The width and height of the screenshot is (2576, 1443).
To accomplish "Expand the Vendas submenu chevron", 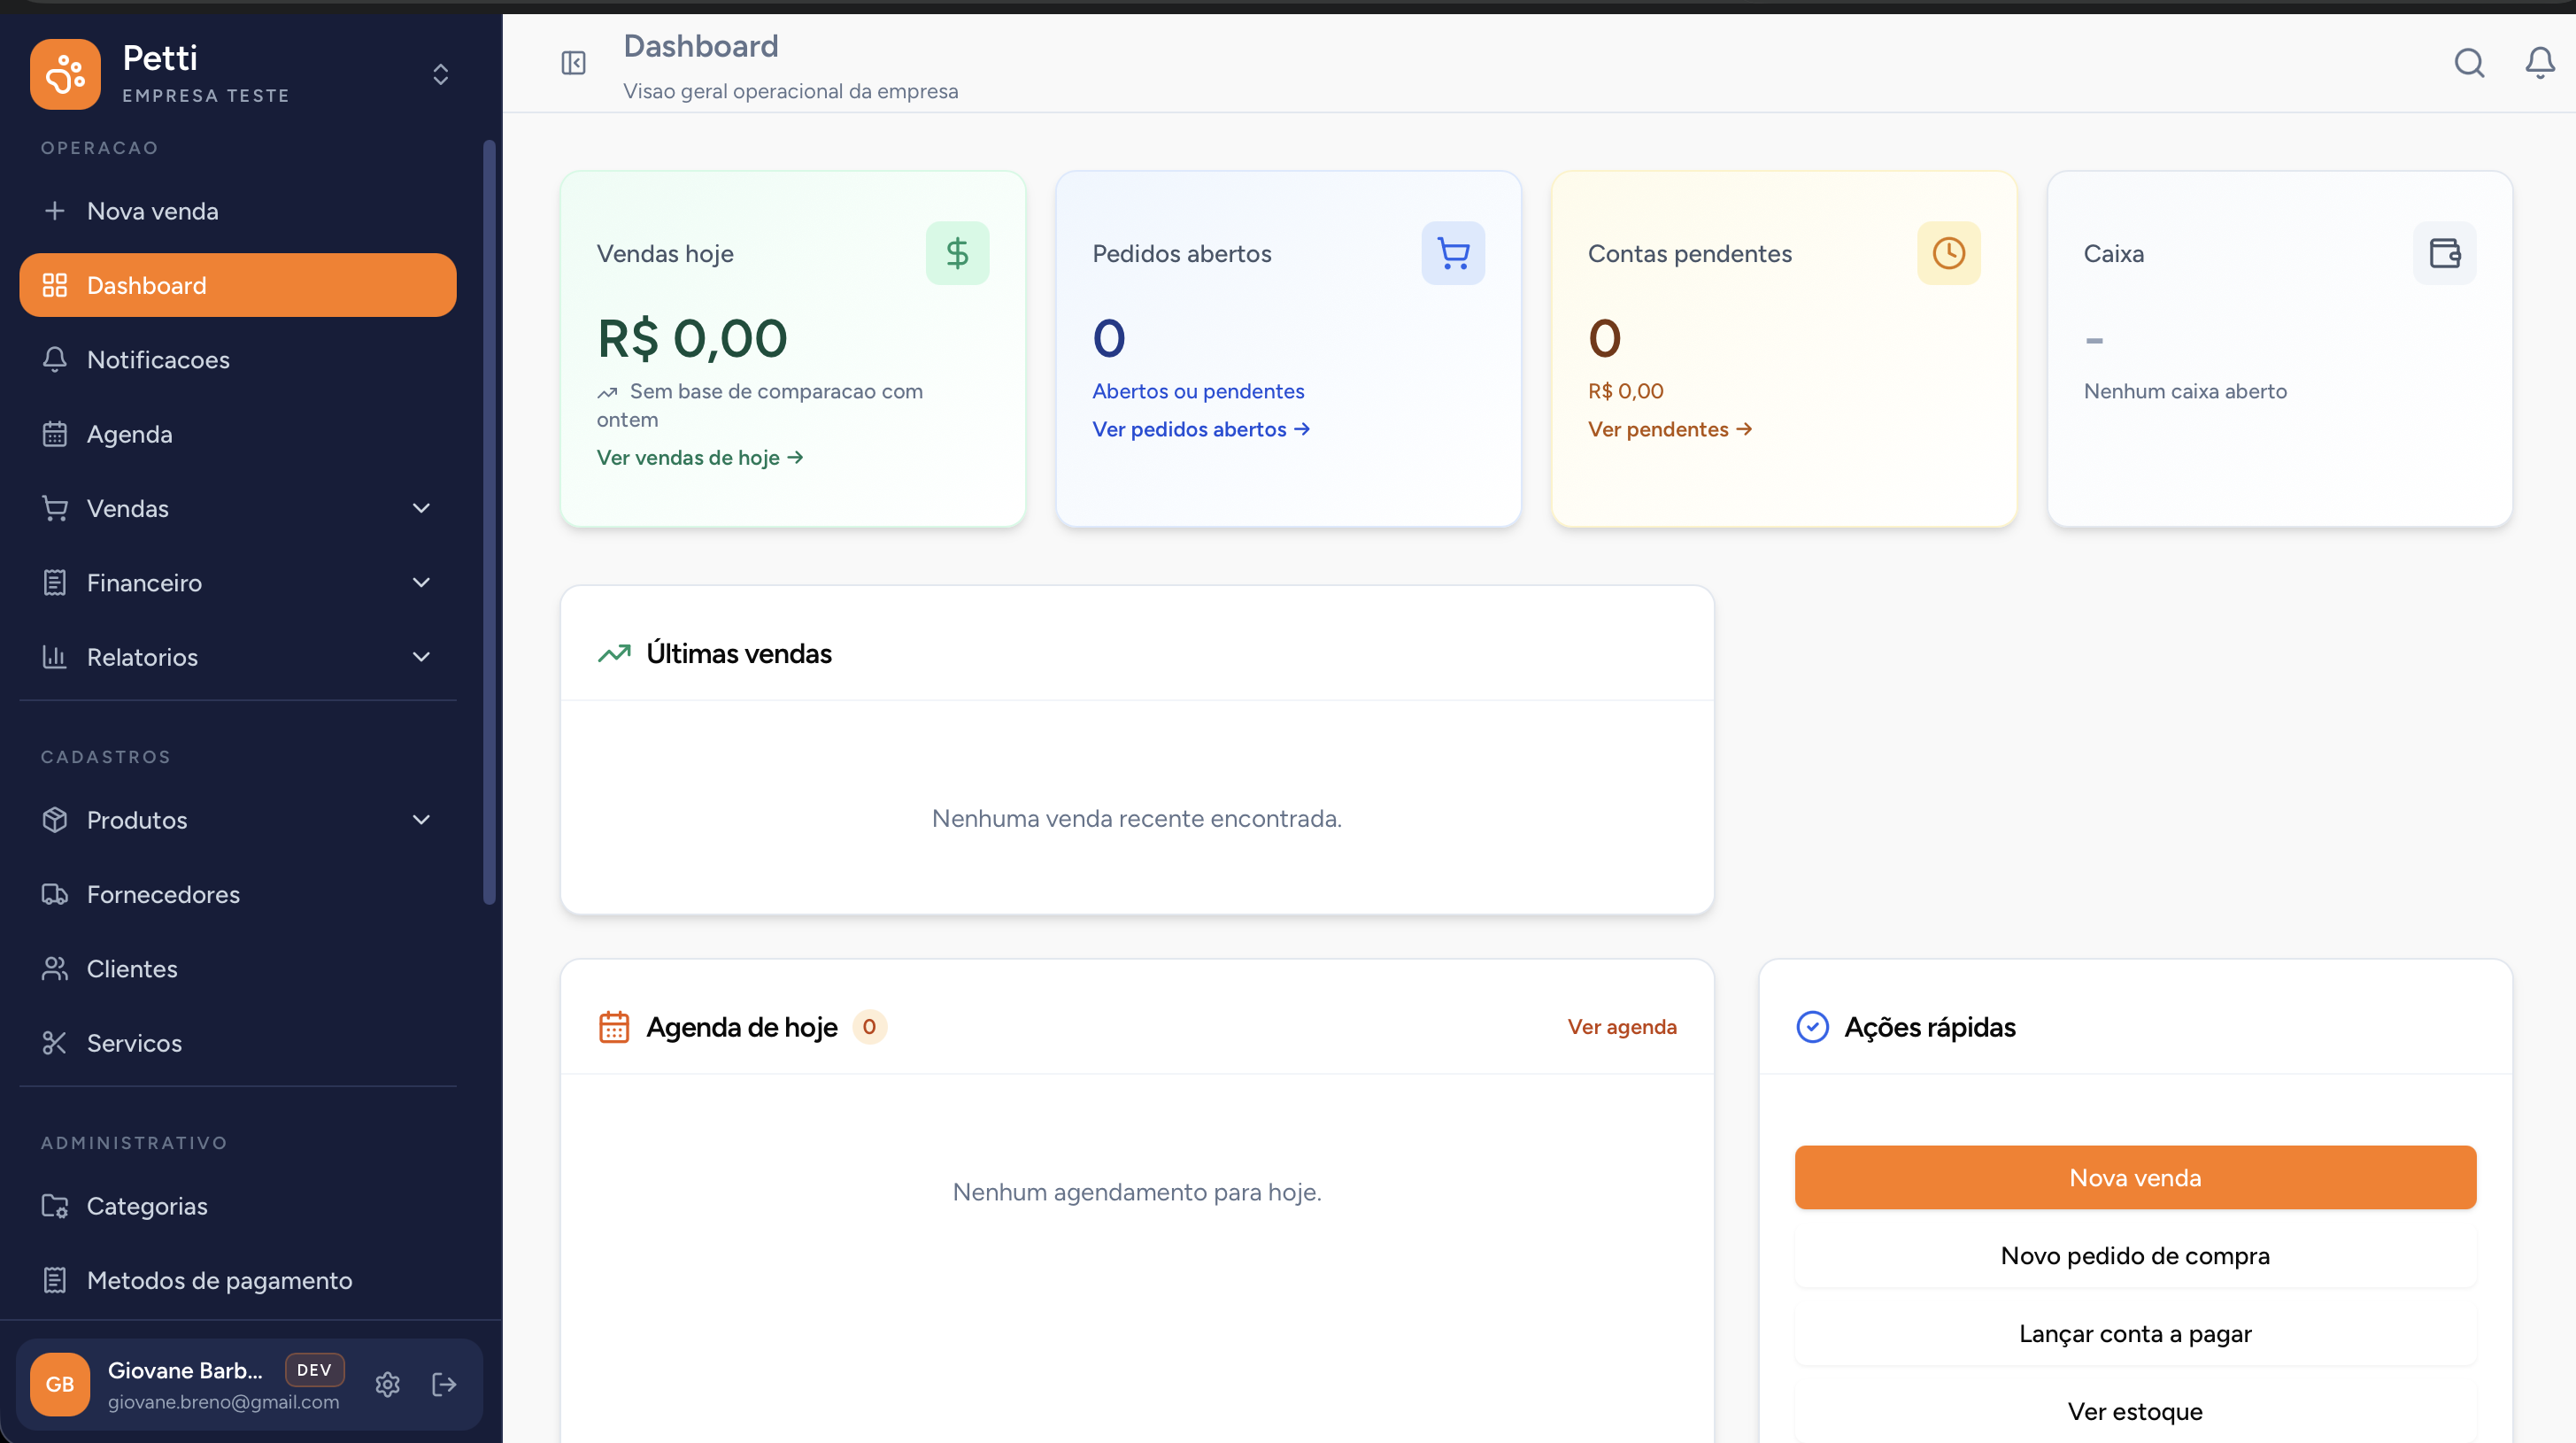I will (x=421, y=508).
